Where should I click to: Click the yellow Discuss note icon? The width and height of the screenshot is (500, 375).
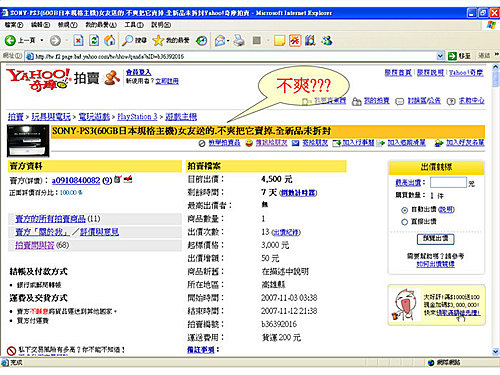[279, 41]
